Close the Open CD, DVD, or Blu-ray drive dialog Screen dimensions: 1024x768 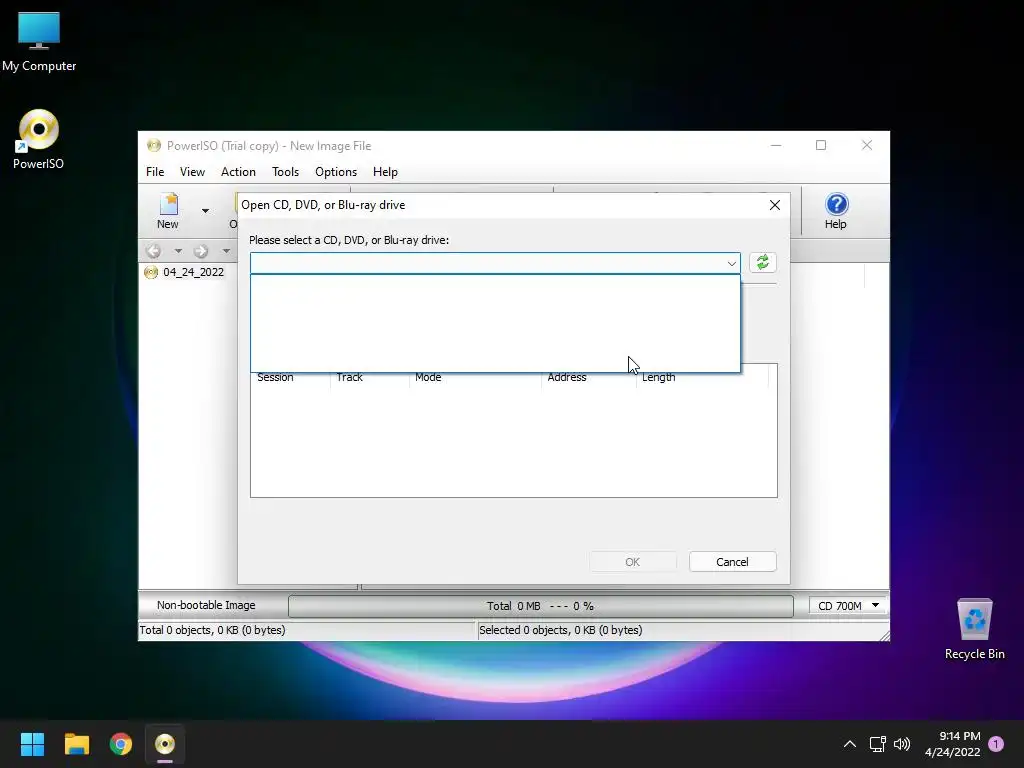click(775, 205)
